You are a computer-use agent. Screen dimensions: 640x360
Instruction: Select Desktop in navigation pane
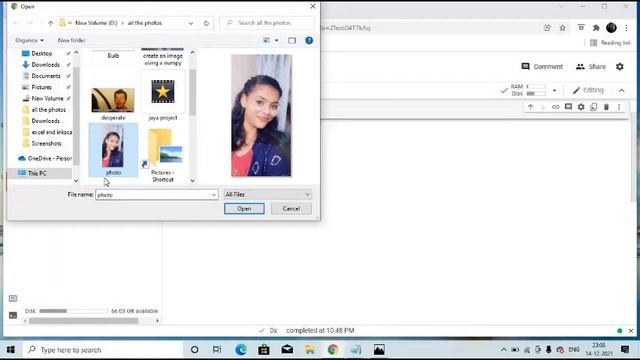(x=42, y=53)
